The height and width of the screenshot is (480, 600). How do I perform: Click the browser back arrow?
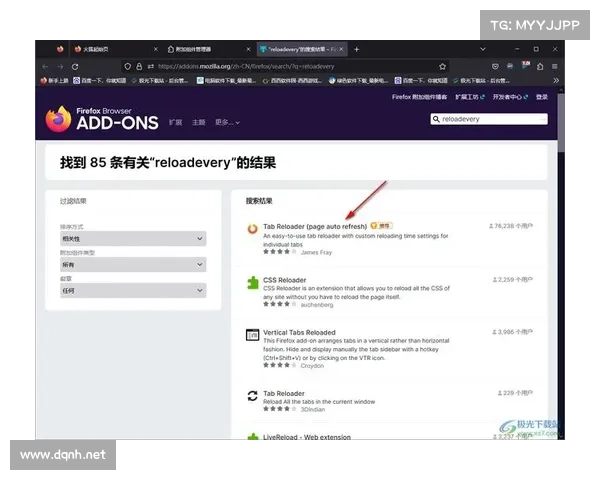(45, 67)
